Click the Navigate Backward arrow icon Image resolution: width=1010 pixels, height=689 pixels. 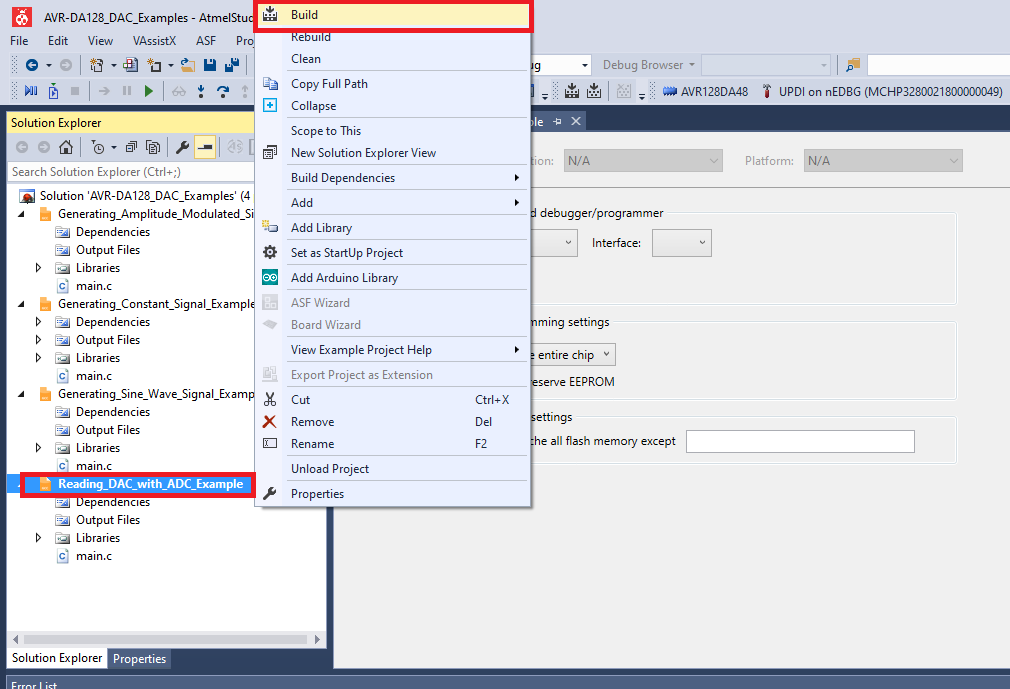click(32, 65)
